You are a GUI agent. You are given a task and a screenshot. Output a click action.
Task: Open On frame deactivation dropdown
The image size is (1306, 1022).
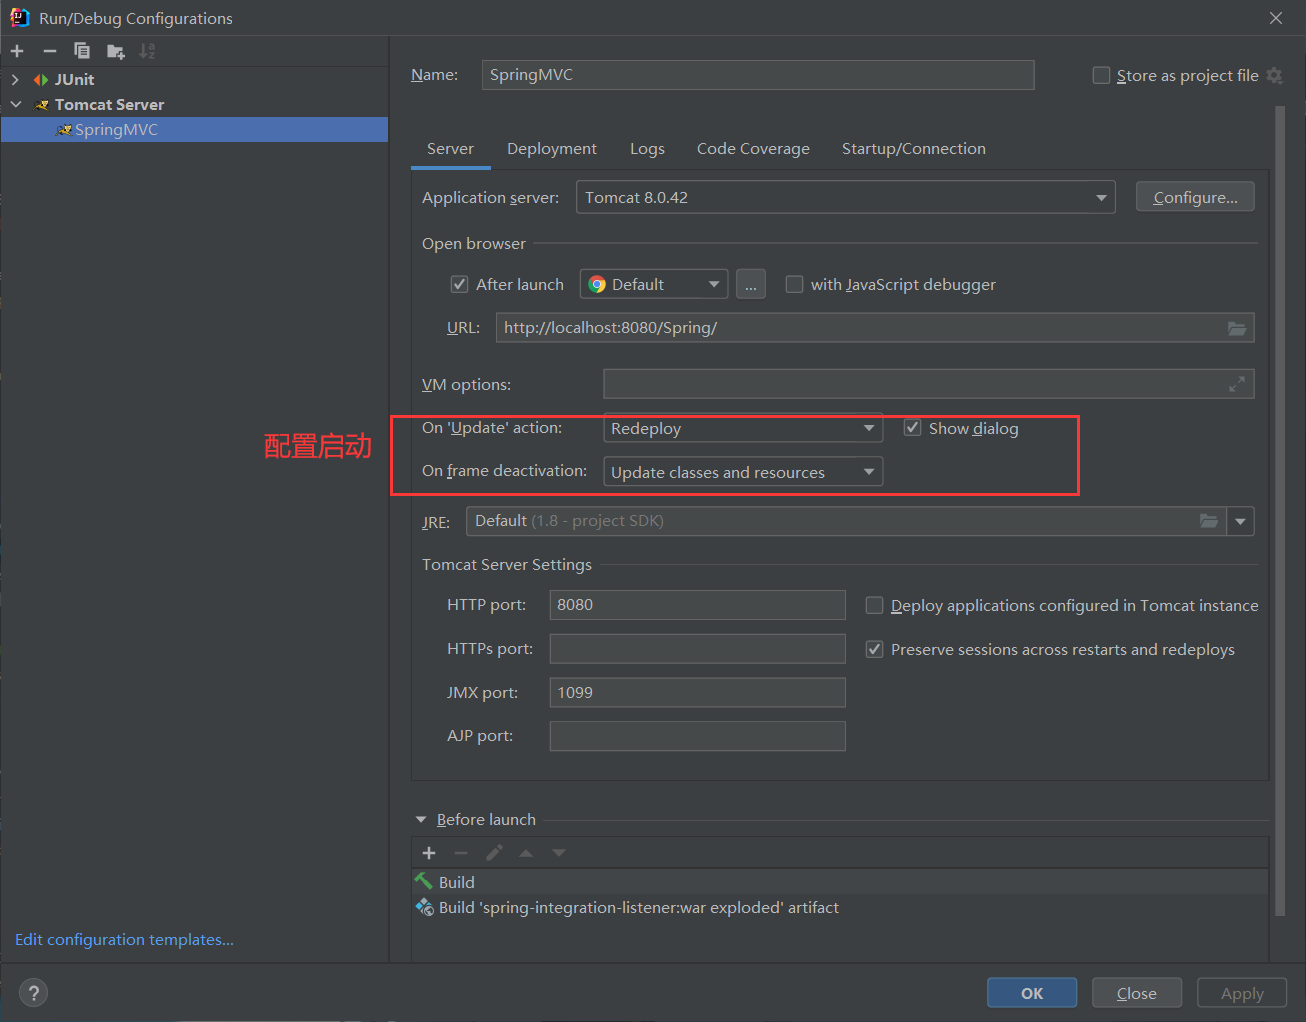coord(743,472)
